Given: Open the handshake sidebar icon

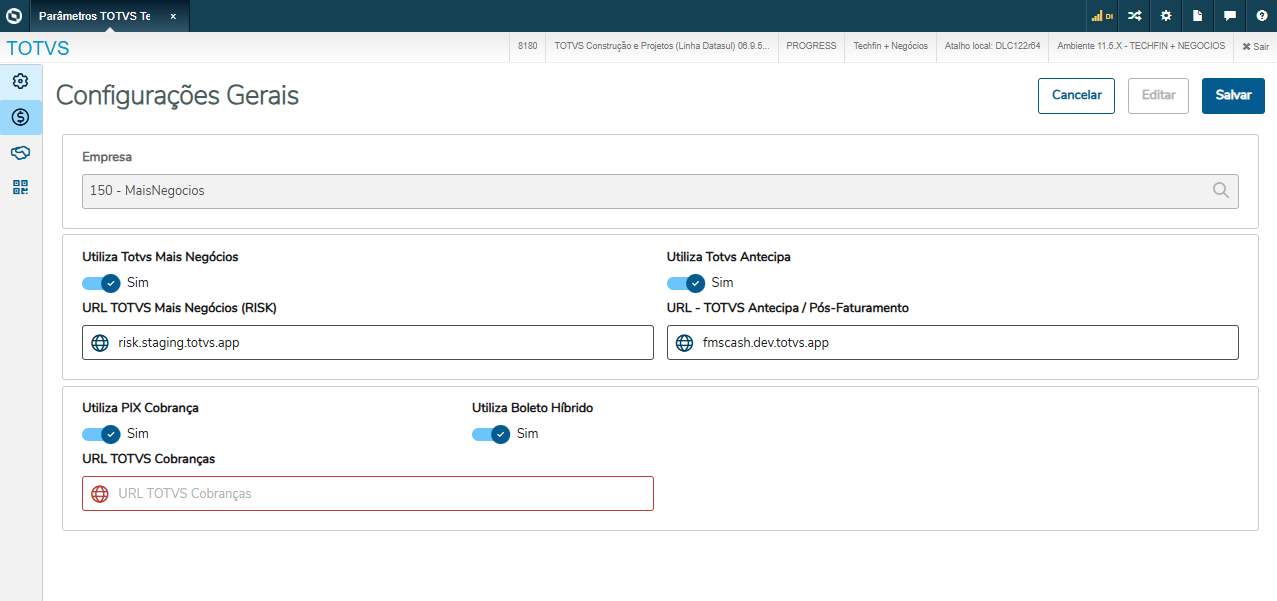Looking at the screenshot, I should tap(20, 152).
